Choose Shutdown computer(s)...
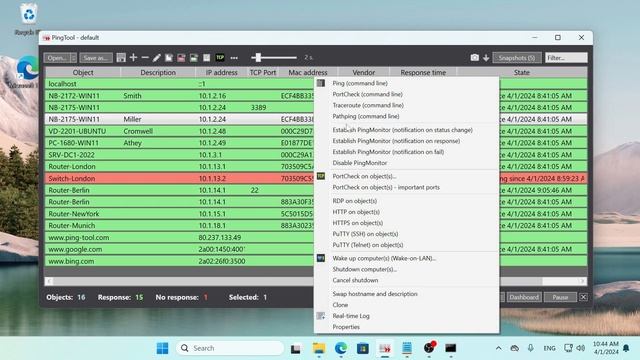 tap(364, 269)
